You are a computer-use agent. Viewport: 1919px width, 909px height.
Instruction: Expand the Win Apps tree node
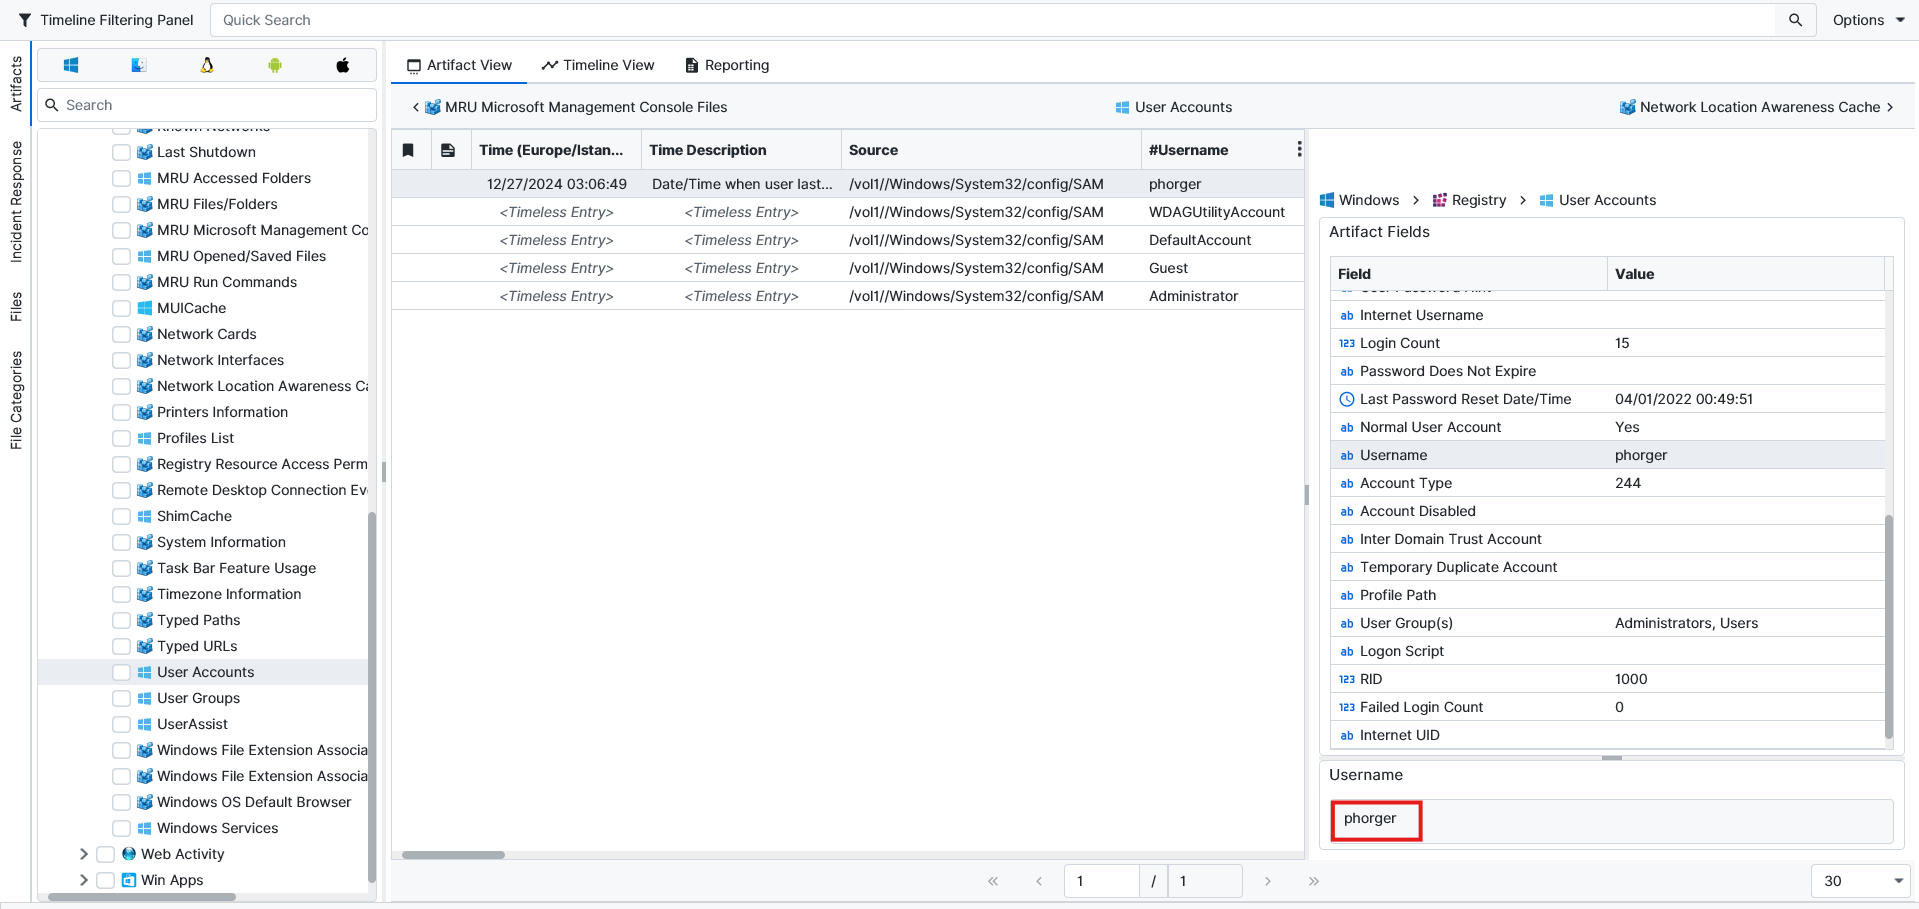tap(84, 880)
